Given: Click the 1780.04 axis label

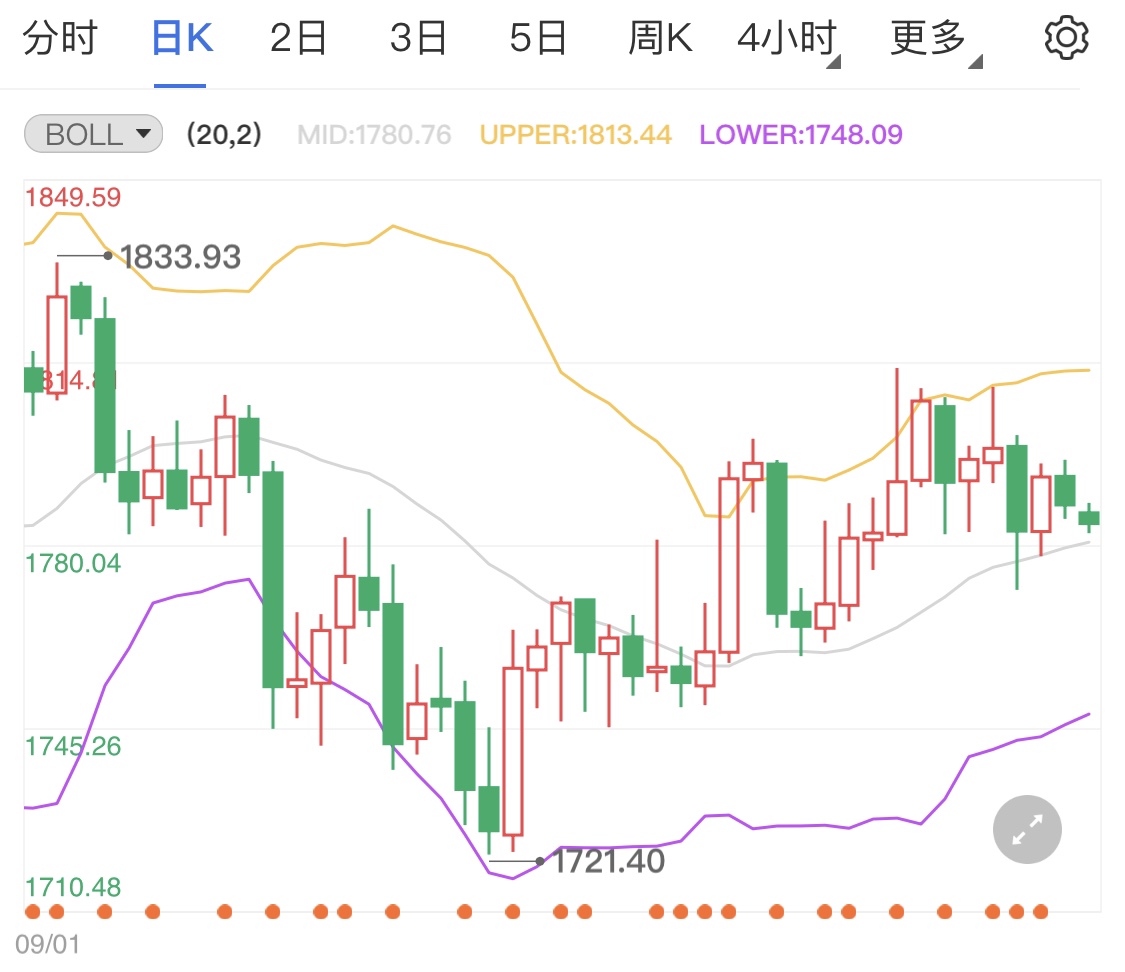Looking at the screenshot, I should (x=73, y=563).
